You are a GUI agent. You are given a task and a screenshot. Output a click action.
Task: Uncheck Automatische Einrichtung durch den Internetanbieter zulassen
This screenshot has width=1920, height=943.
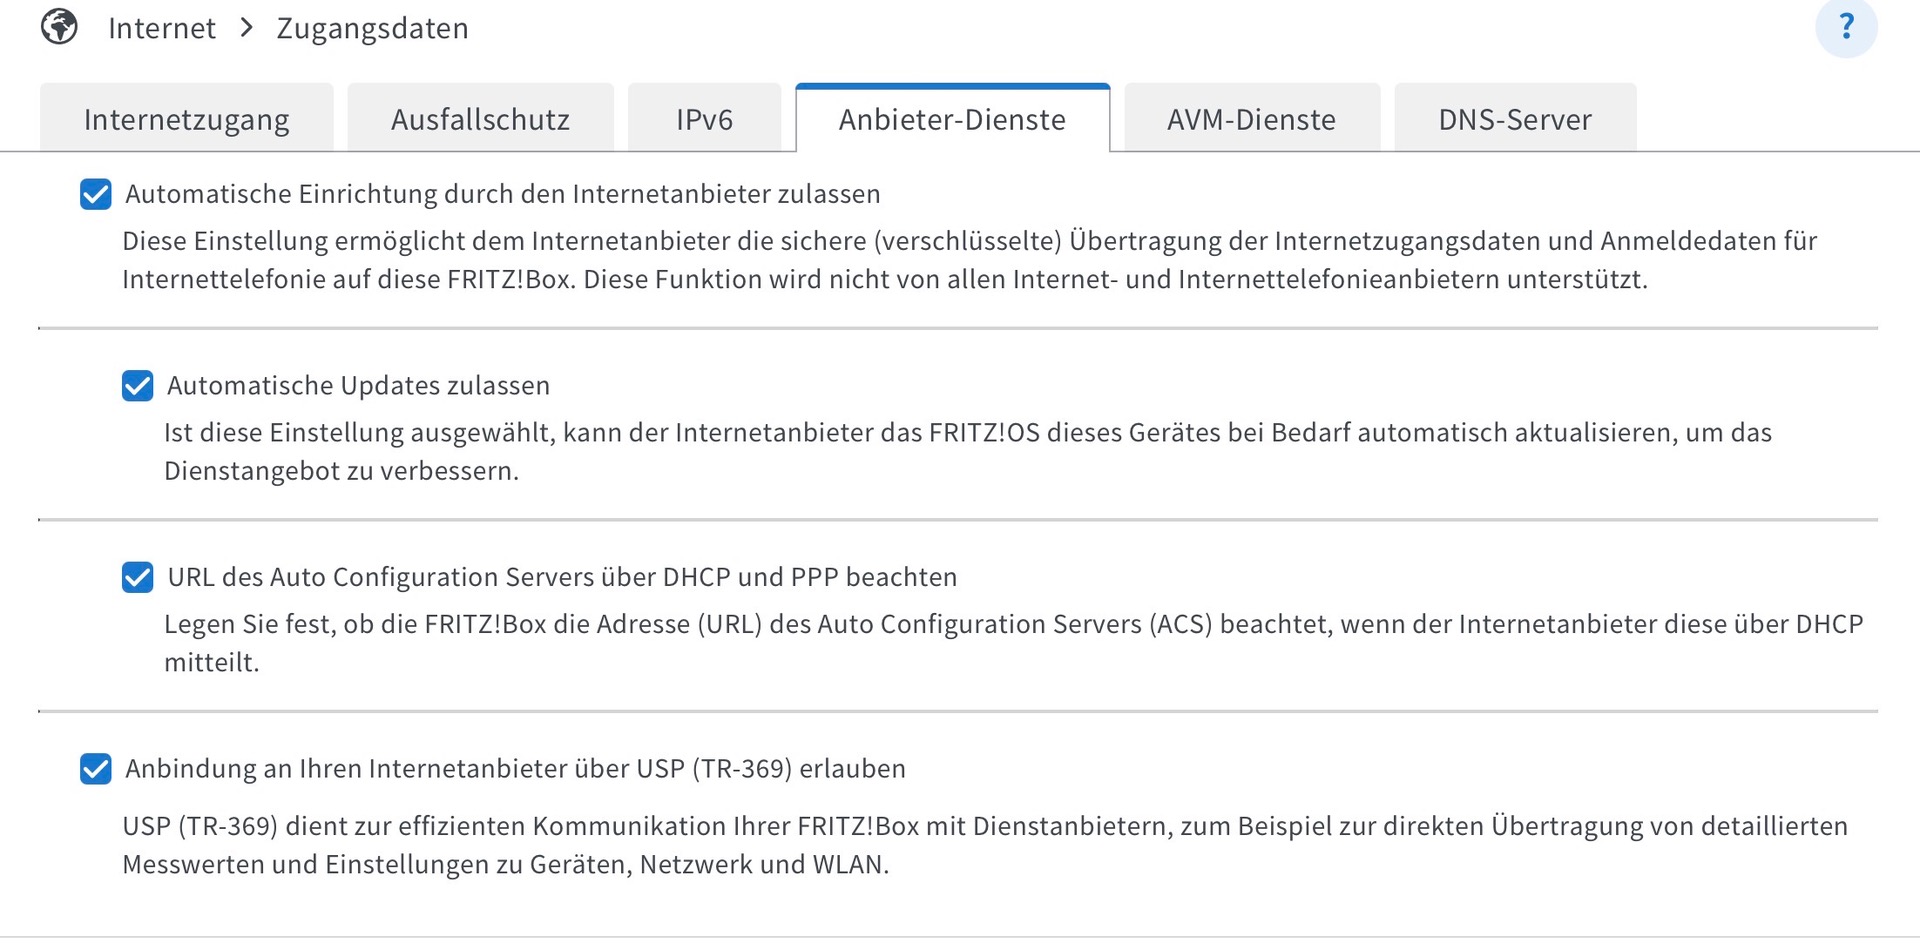96,194
